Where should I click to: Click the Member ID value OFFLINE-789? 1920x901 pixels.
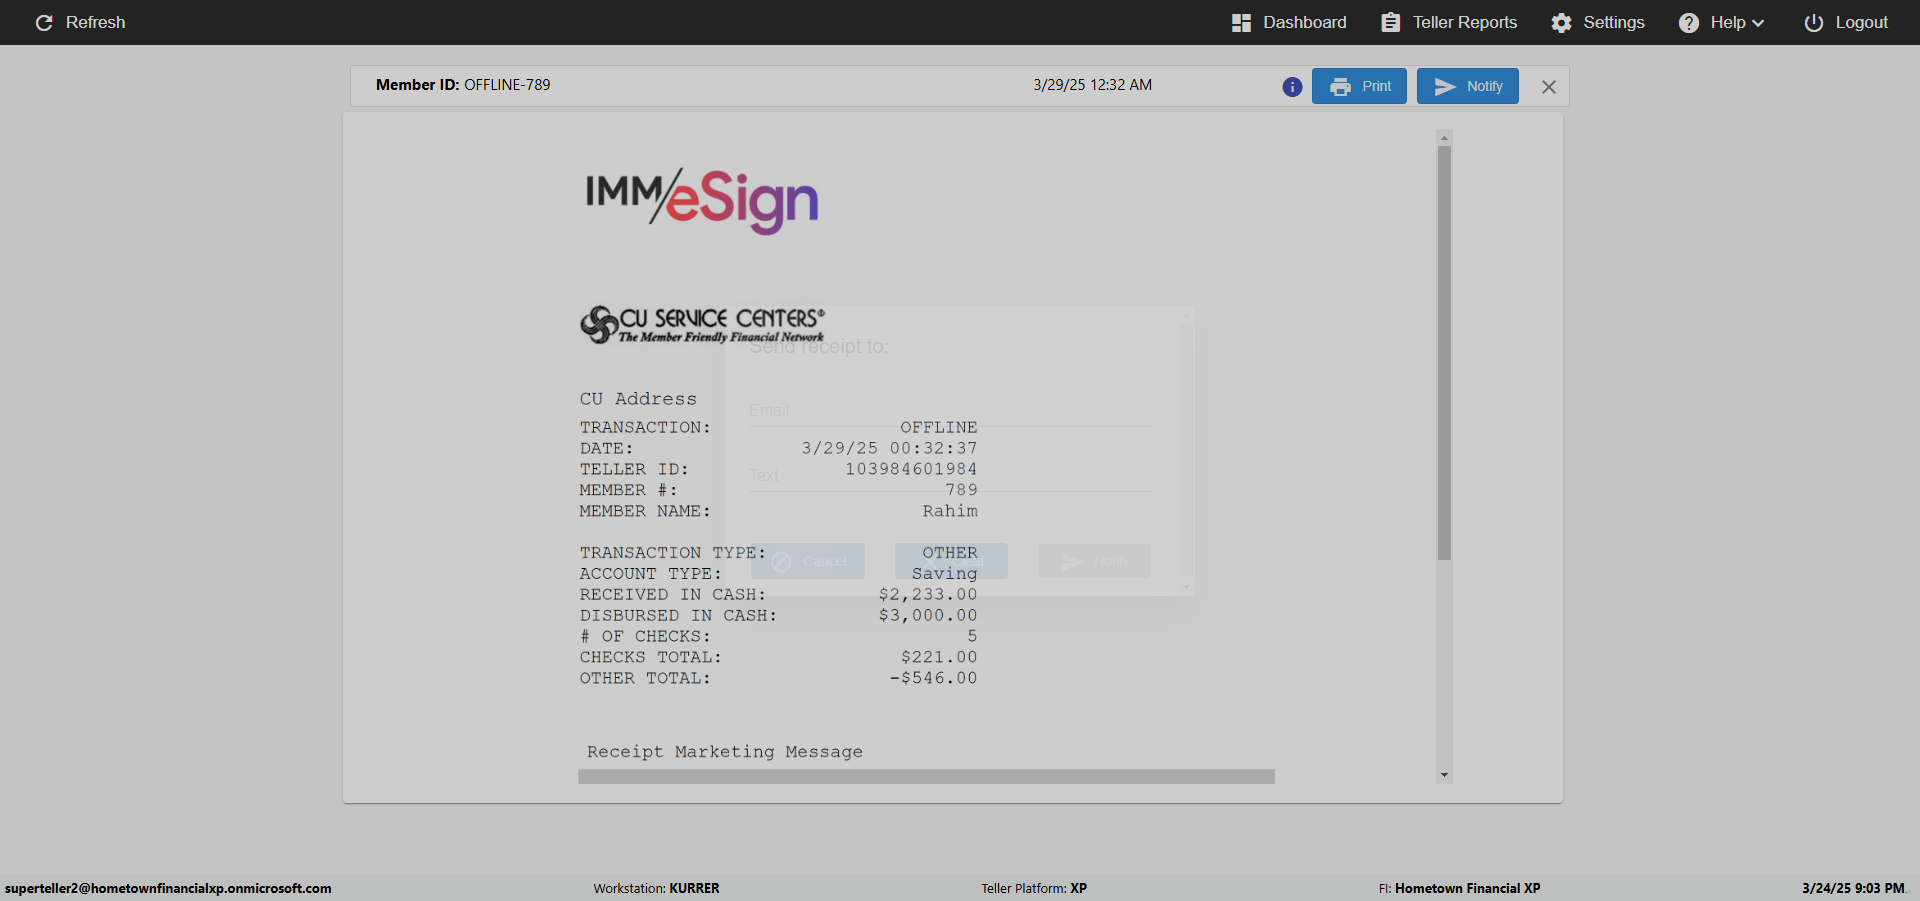click(x=507, y=85)
